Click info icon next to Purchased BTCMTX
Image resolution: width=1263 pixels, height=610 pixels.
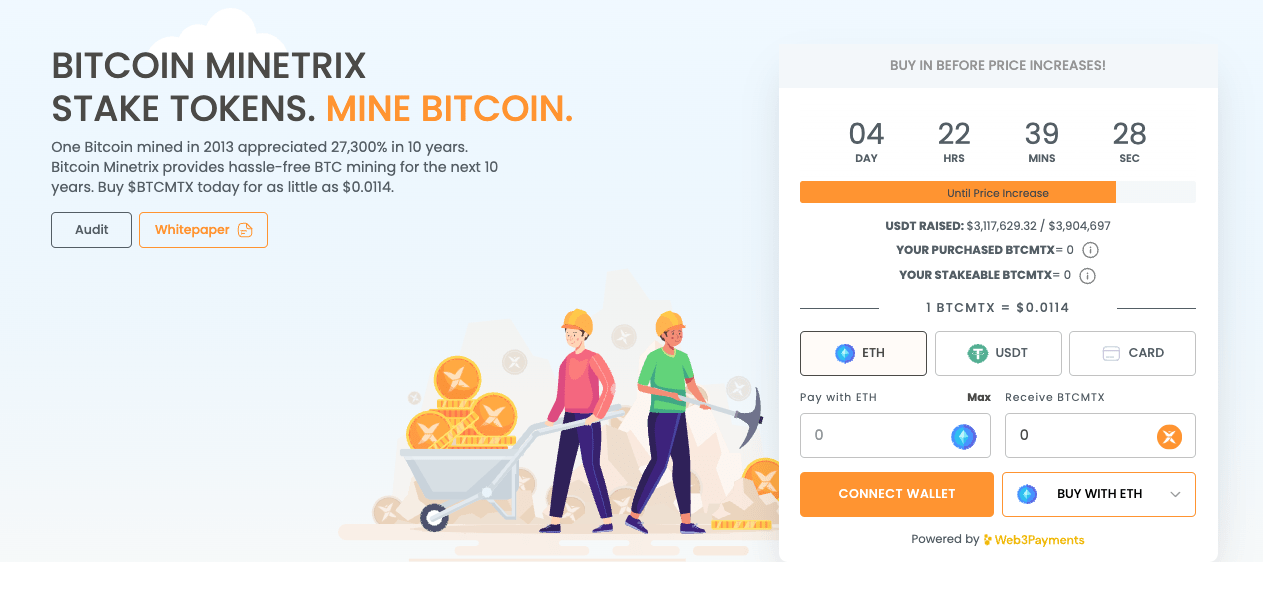coord(1091,250)
